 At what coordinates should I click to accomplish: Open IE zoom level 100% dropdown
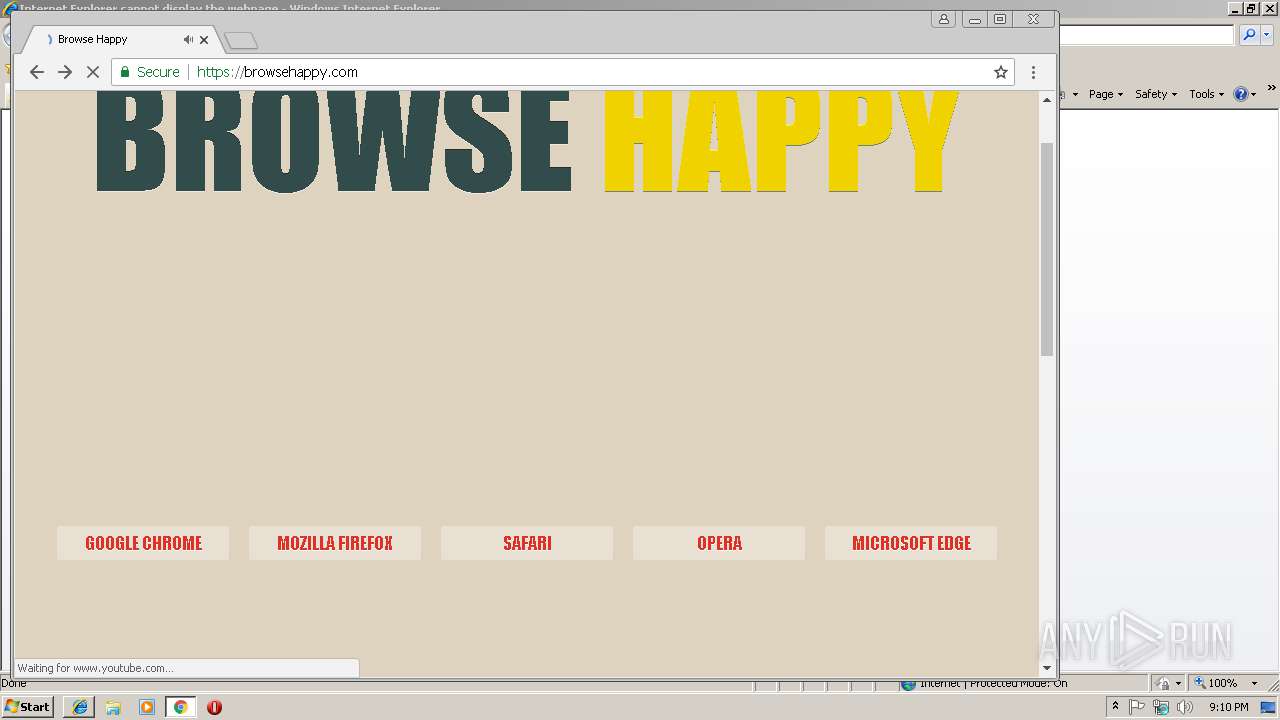coord(1254,683)
